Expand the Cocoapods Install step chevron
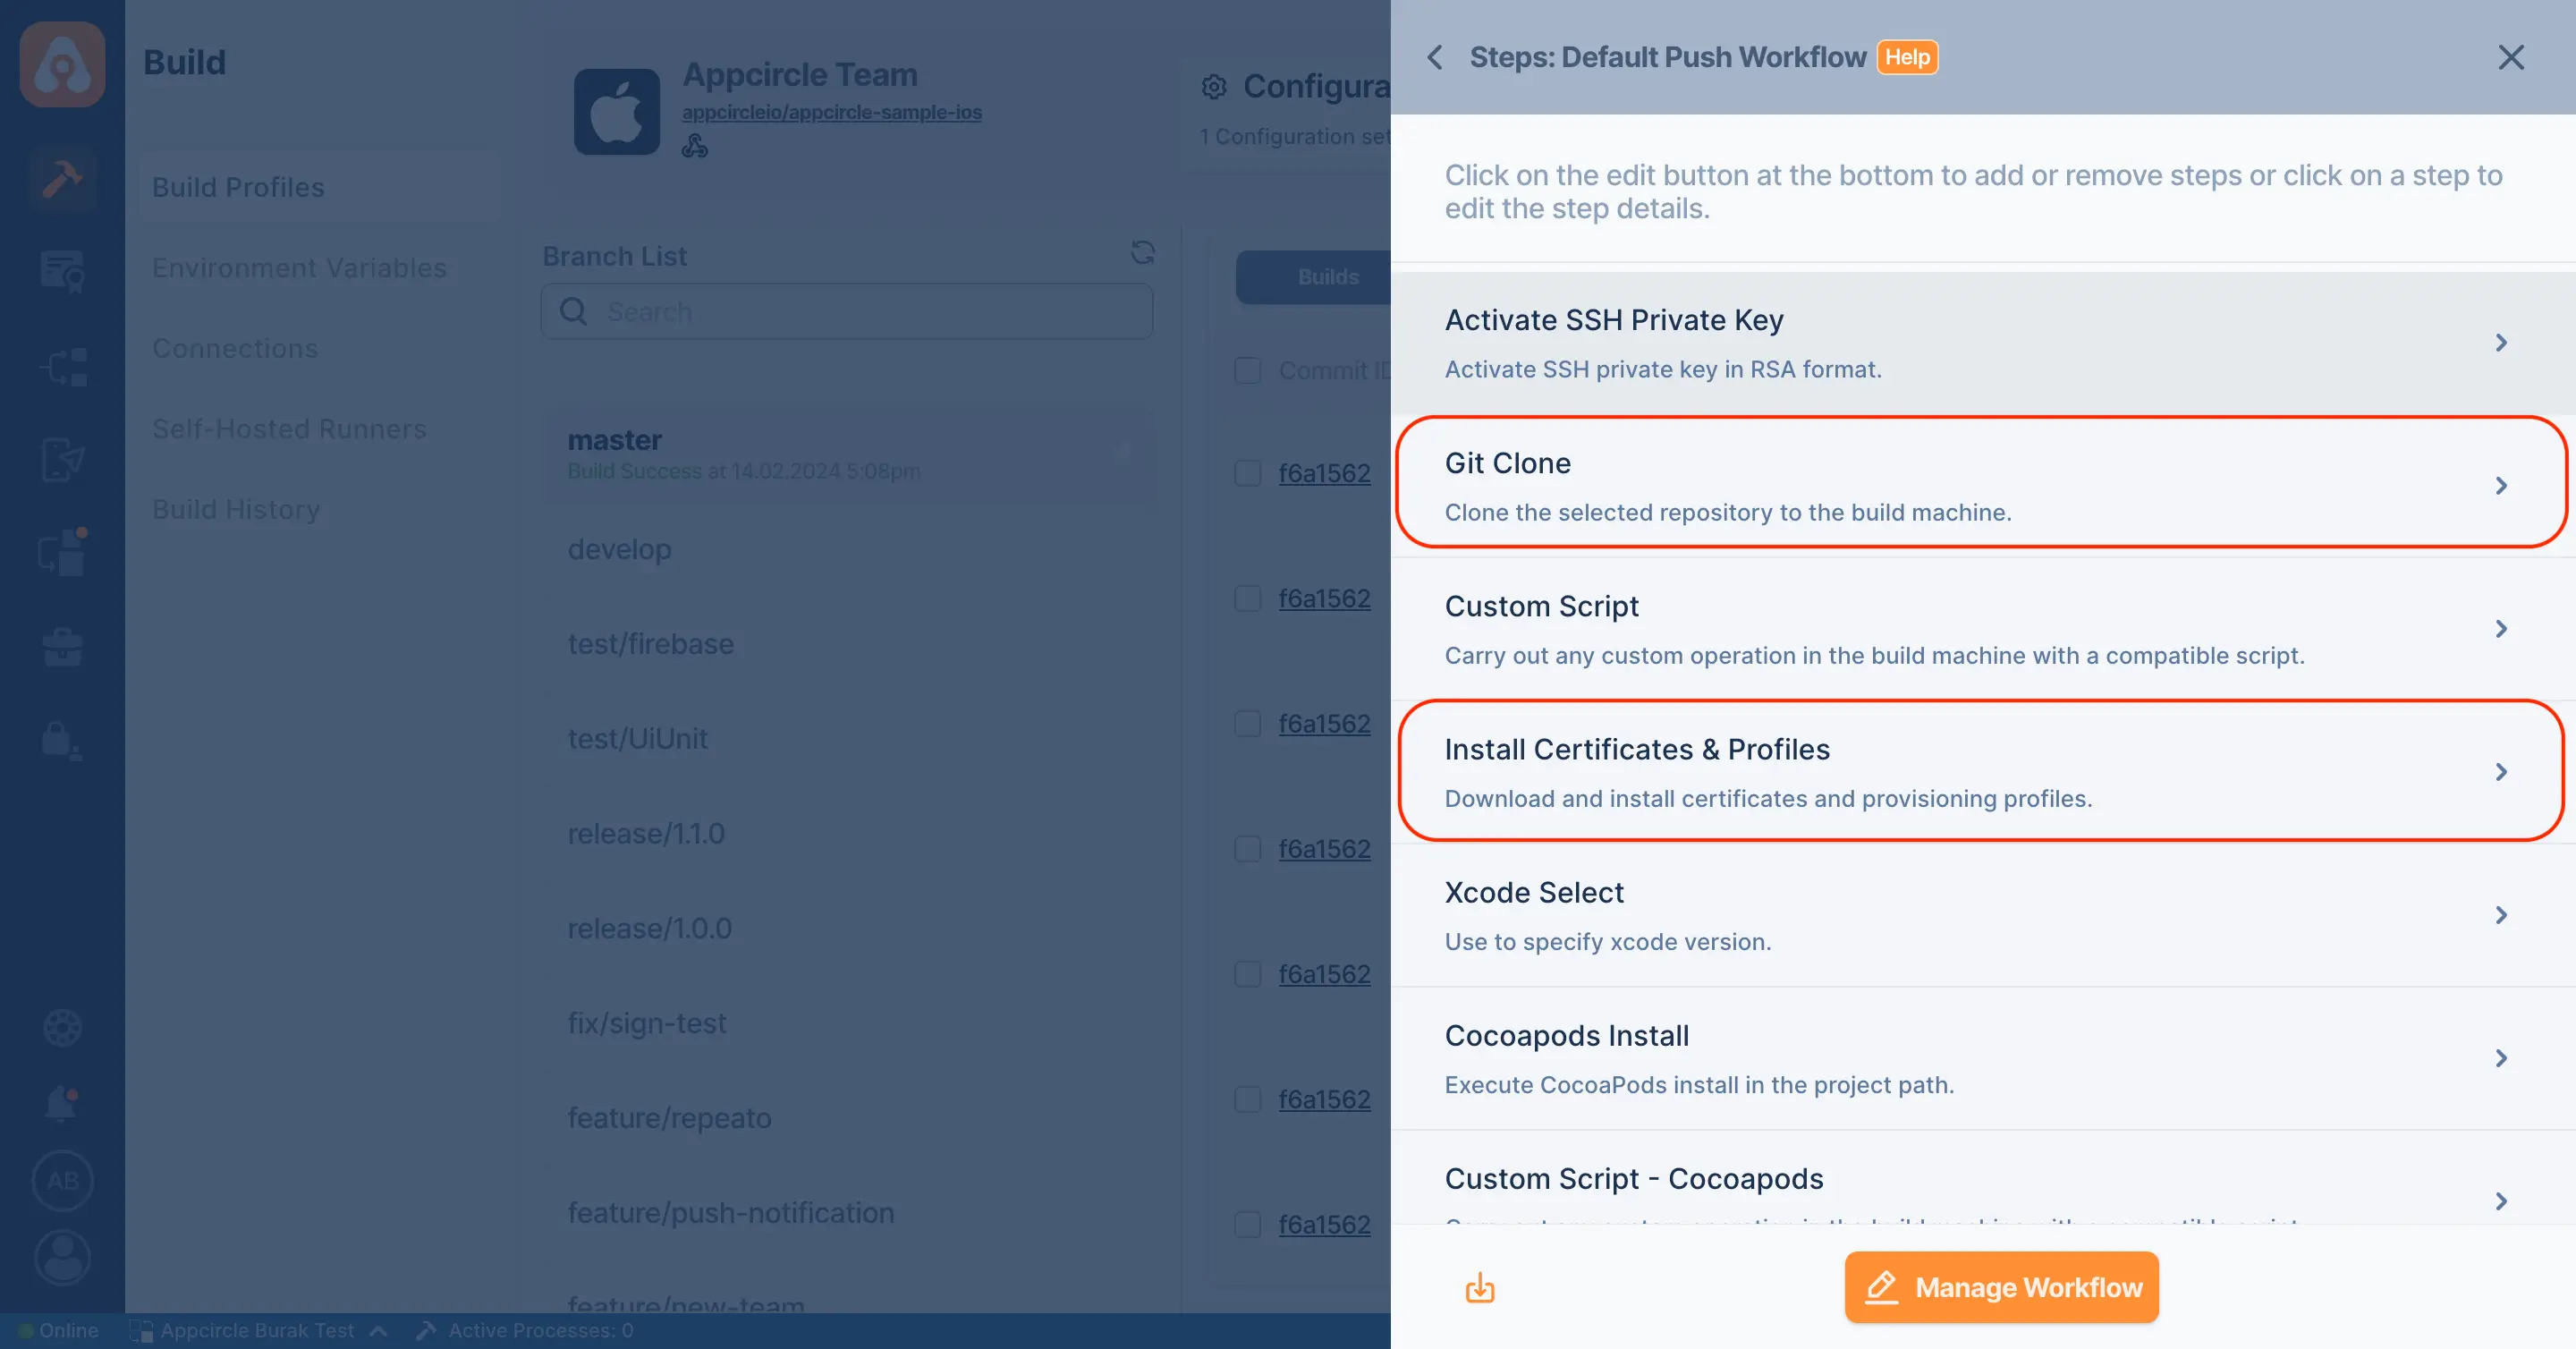Screen dimensions: 2576x1349 2501,1058
